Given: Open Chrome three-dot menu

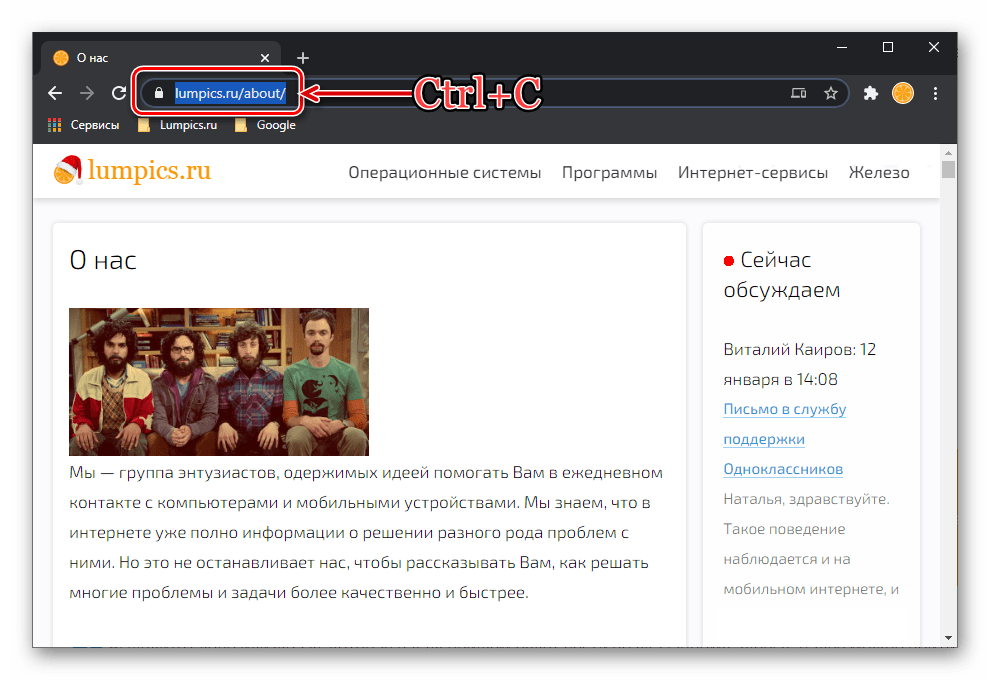Looking at the screenshot, I should click(936, 93).
